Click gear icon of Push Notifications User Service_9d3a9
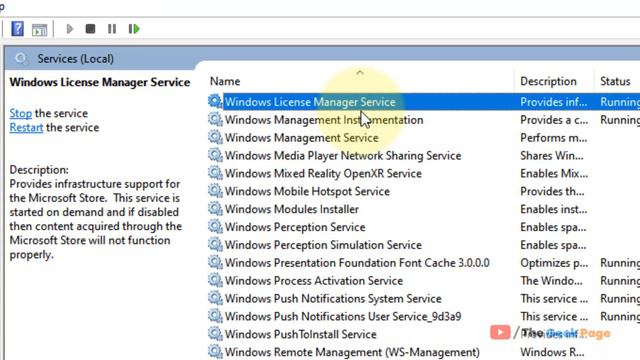Viewport: 640px width, 360px height. pos(215,316)
